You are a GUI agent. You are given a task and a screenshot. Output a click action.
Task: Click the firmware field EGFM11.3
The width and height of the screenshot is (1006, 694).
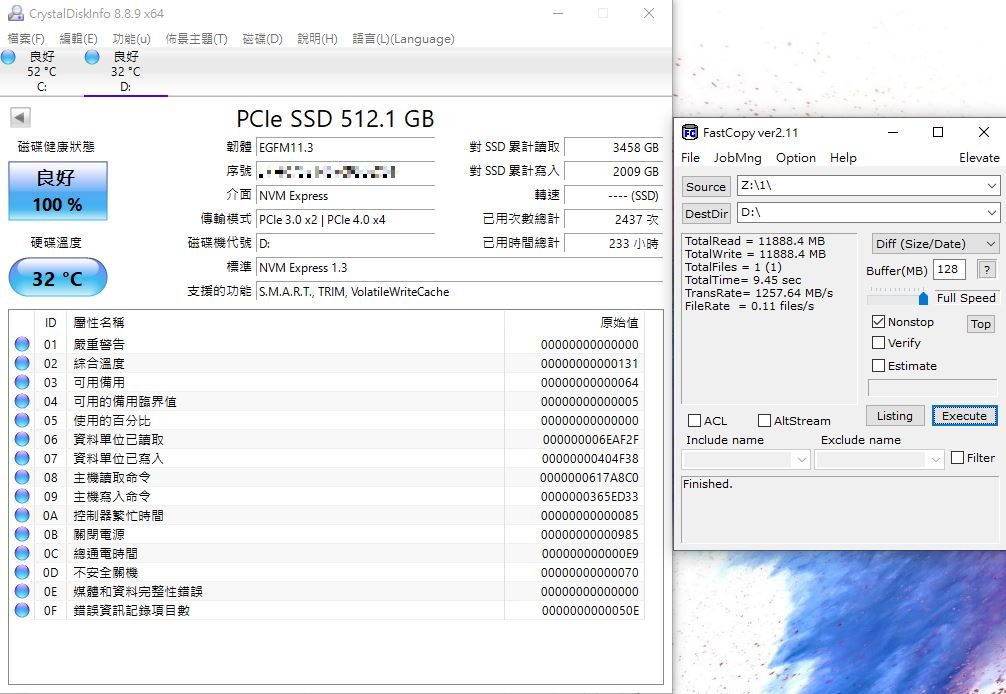pyautogui.click(x=346, y=148)
